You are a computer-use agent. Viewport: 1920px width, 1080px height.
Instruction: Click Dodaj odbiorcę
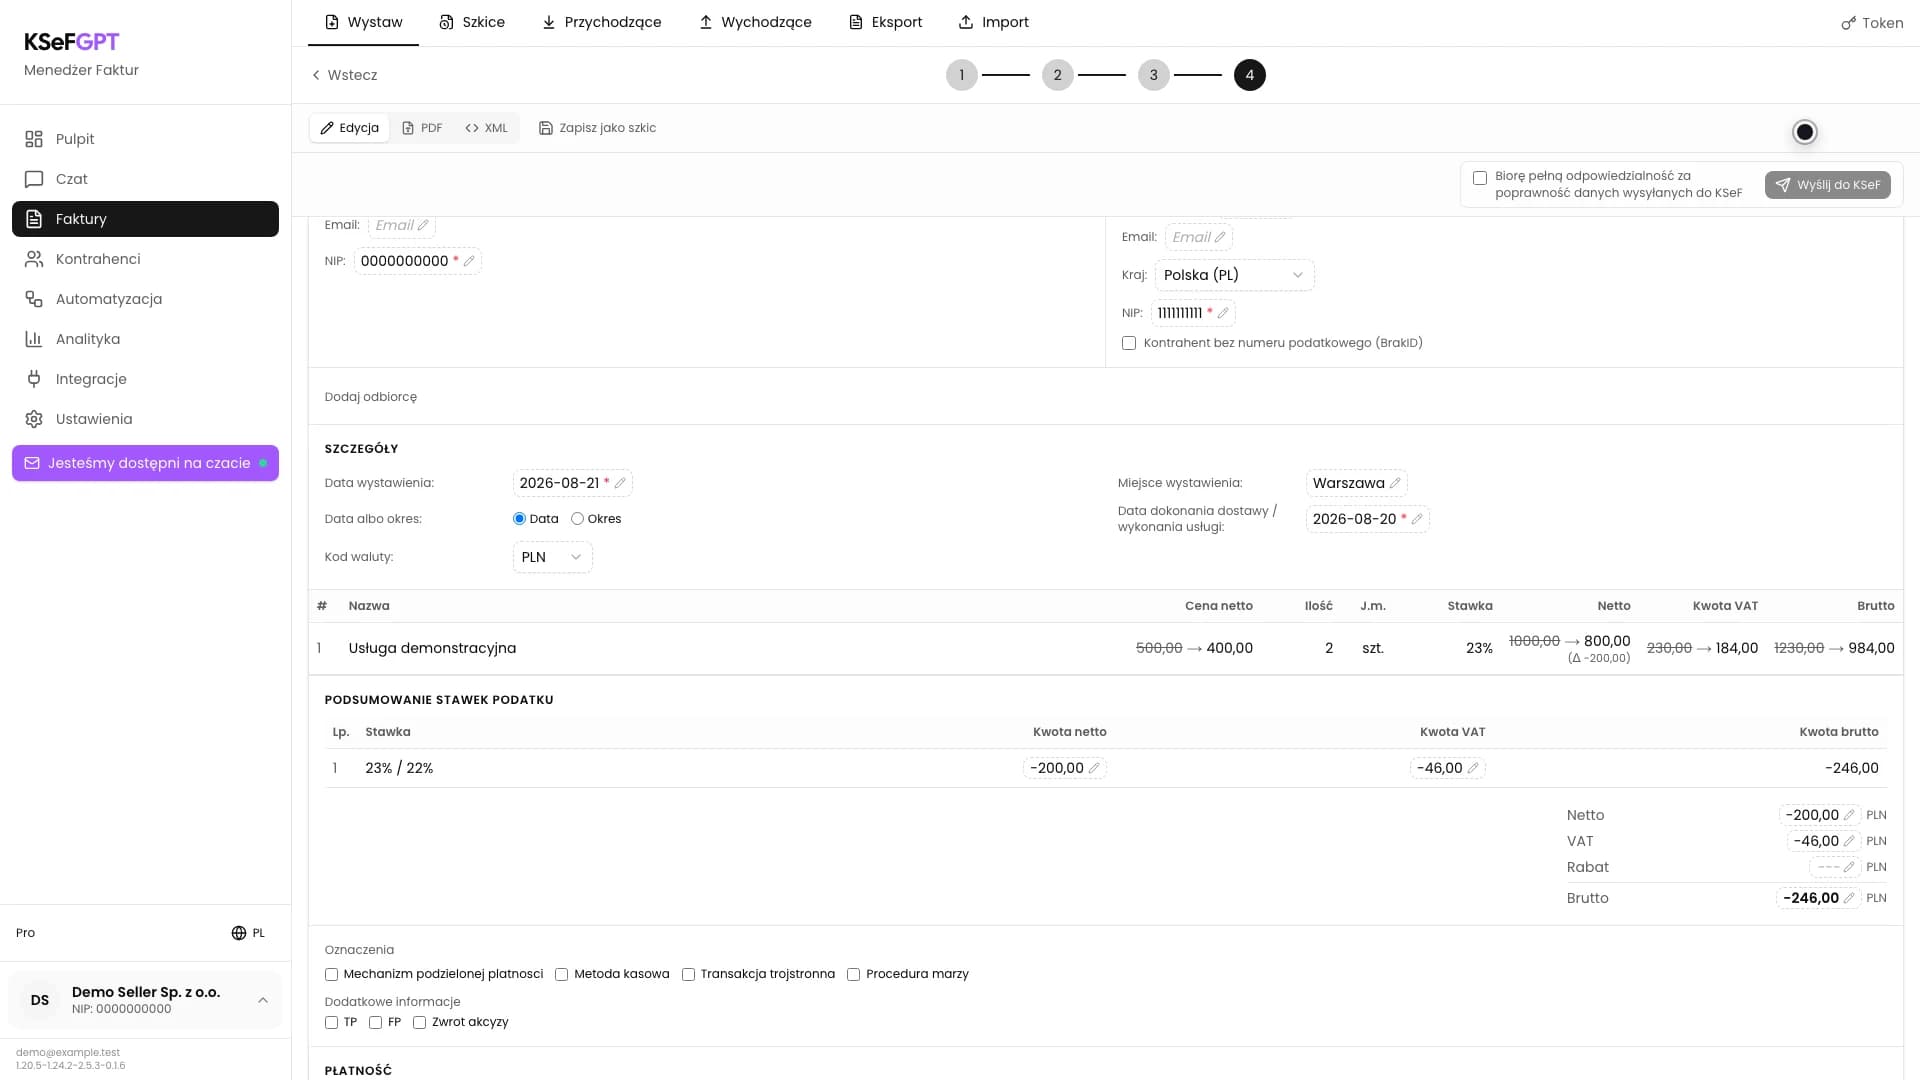(370, 397)
